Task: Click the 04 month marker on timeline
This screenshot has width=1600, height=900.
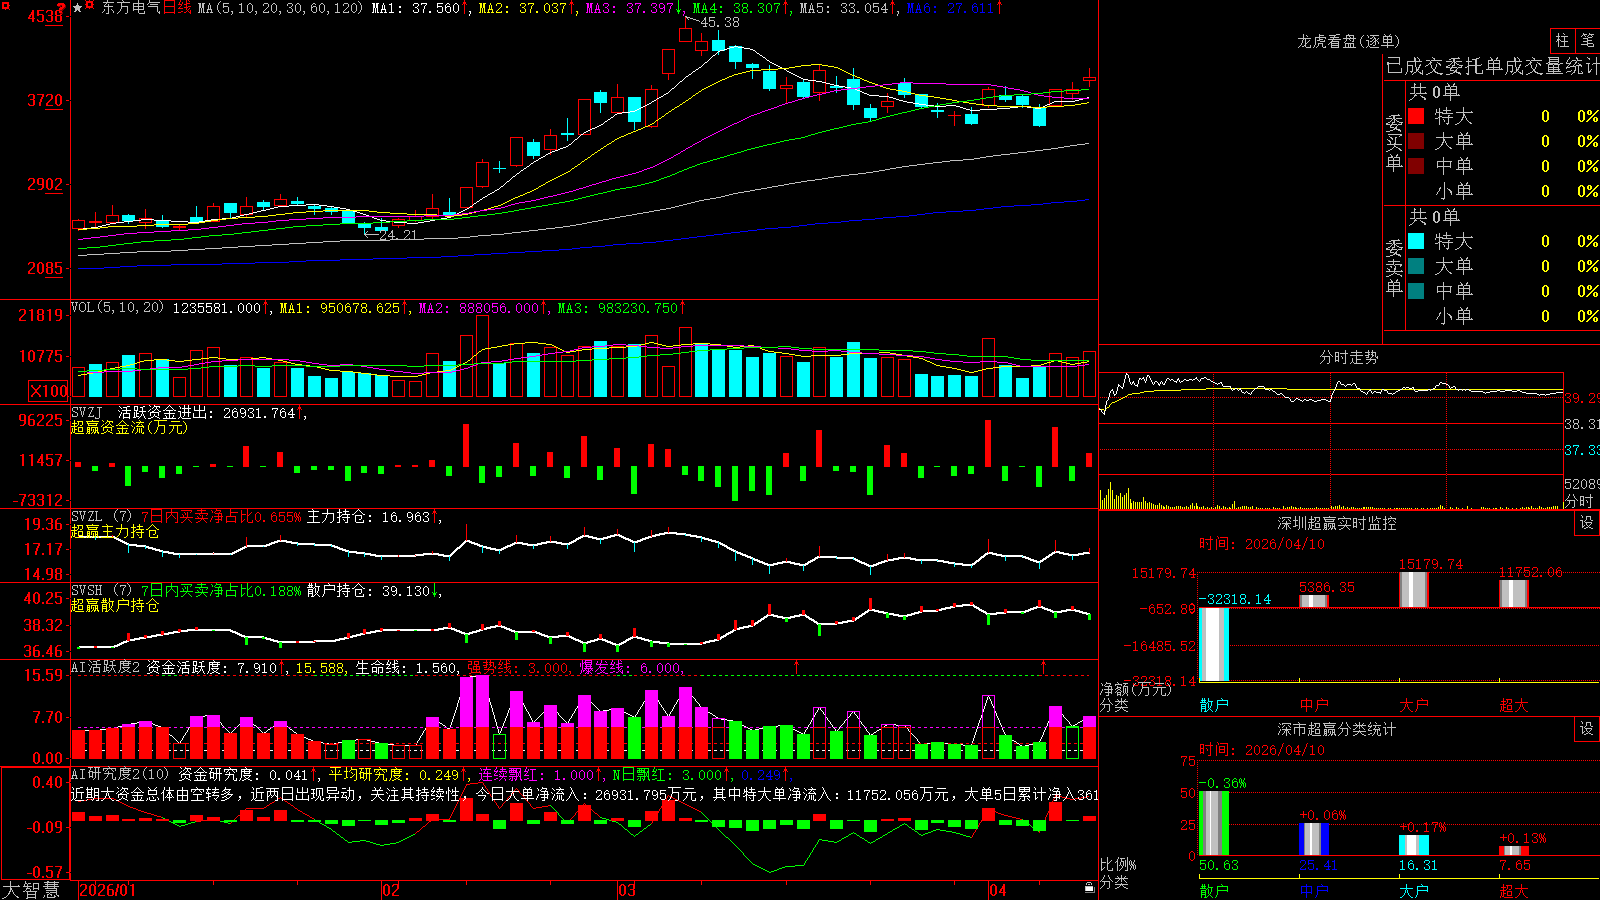Action: [x=998, y=890]
